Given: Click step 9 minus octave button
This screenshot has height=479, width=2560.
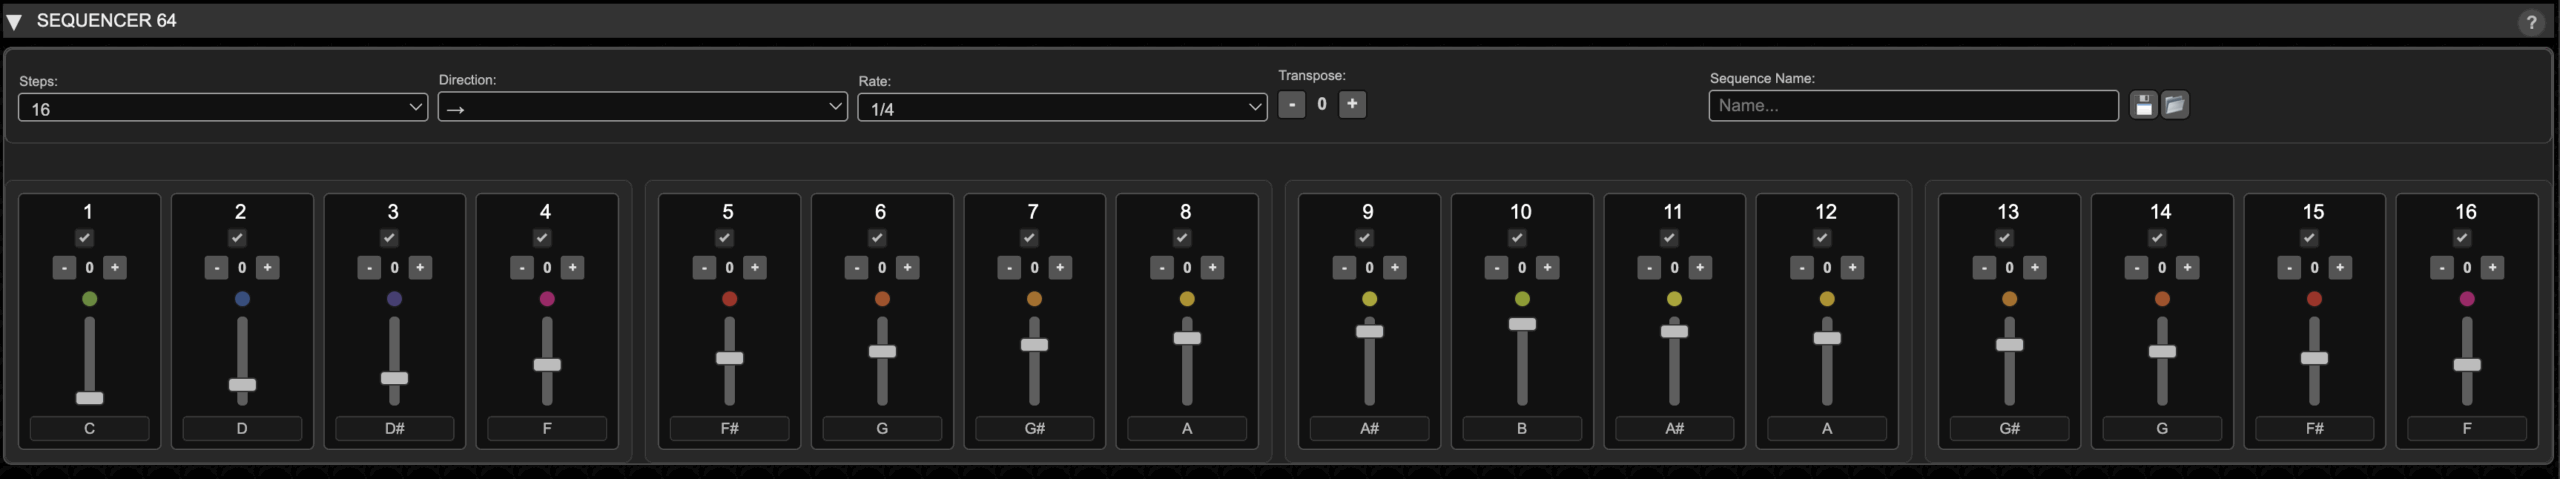Looking at the screenshot, I should (1344, 268).
